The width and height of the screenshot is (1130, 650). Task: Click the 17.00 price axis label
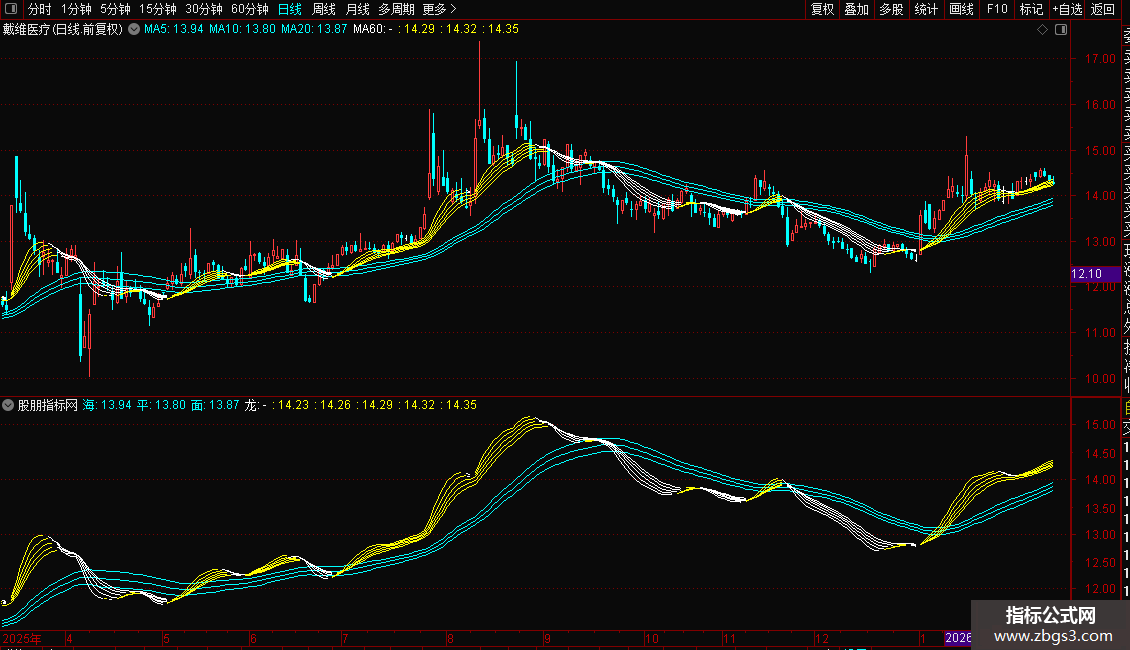coord(1100,59)
